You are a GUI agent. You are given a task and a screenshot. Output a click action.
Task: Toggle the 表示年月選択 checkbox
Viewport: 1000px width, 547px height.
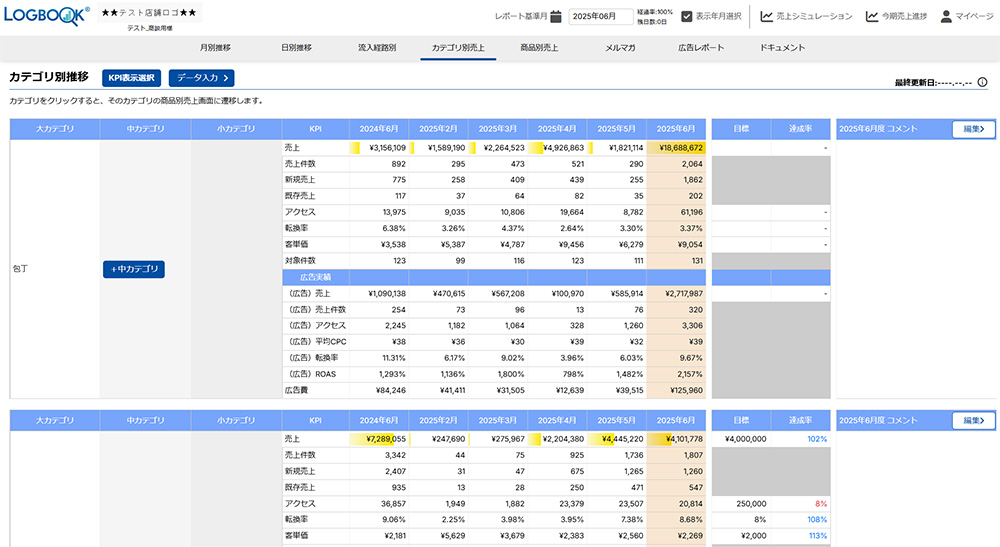[x=687, y=16]
